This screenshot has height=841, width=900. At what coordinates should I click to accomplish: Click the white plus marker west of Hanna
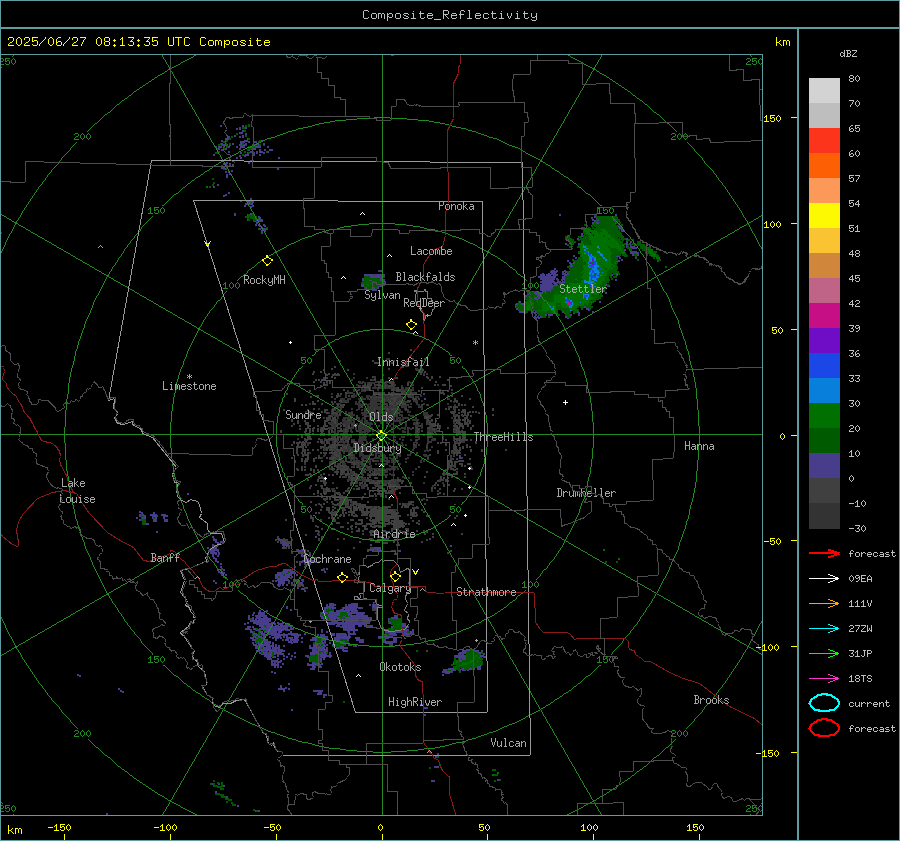click(x=565, y=402)
